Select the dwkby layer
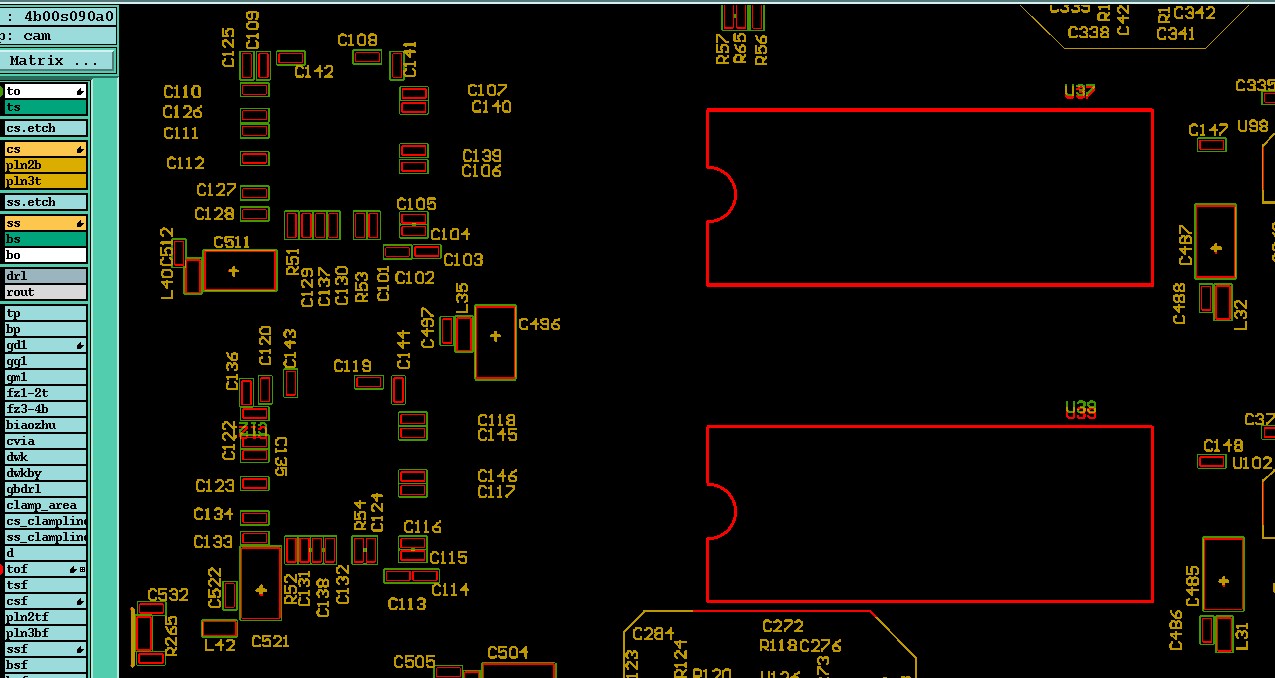Viewport: 1275px width, 678px height. (45, 473)
